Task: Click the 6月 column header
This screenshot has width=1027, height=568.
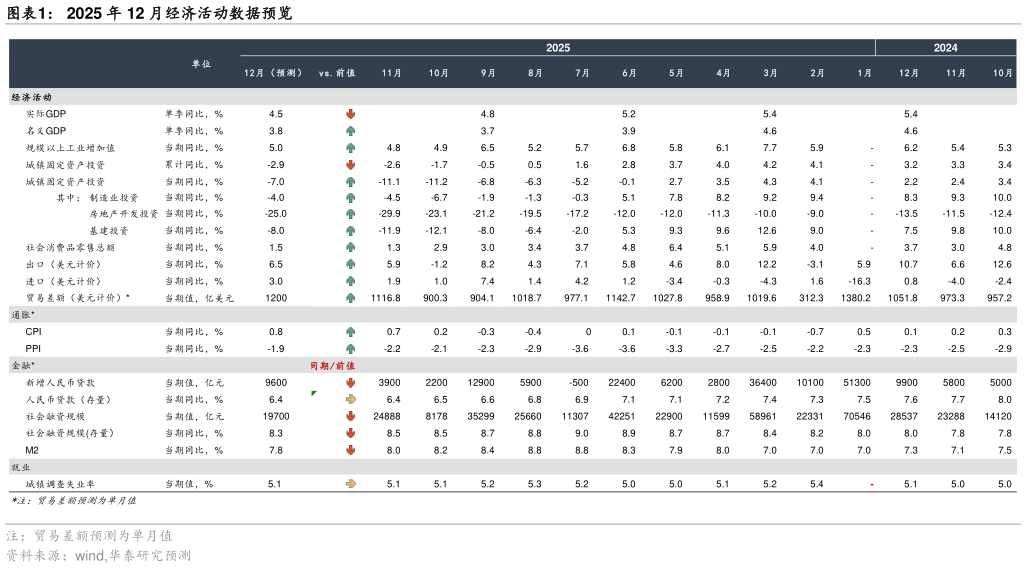Action: coord(629,73)
